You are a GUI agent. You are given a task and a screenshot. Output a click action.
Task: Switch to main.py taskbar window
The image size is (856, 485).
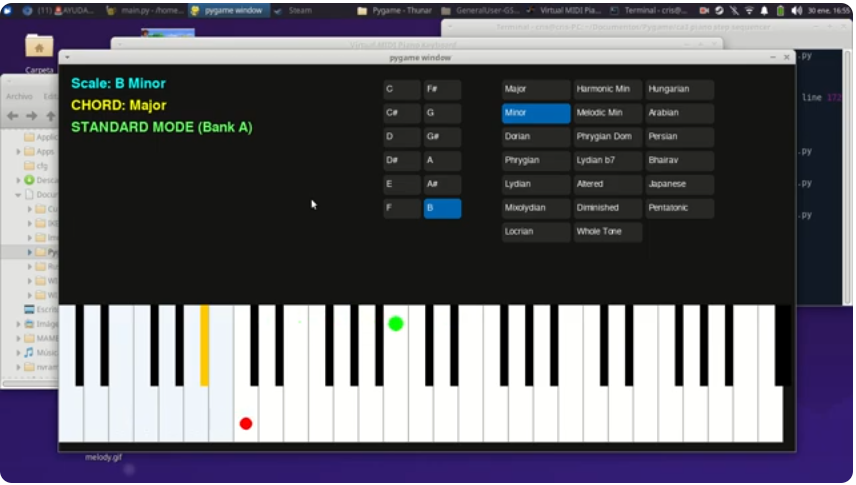pyautogui.click(x=146, y=10)
